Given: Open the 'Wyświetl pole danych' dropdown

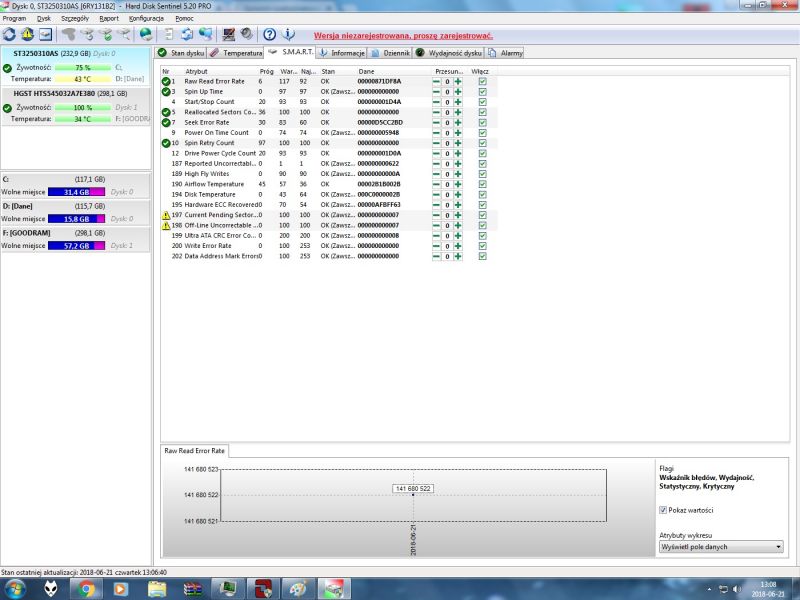Looking at the screenshot, I should [x=721, y=546].
